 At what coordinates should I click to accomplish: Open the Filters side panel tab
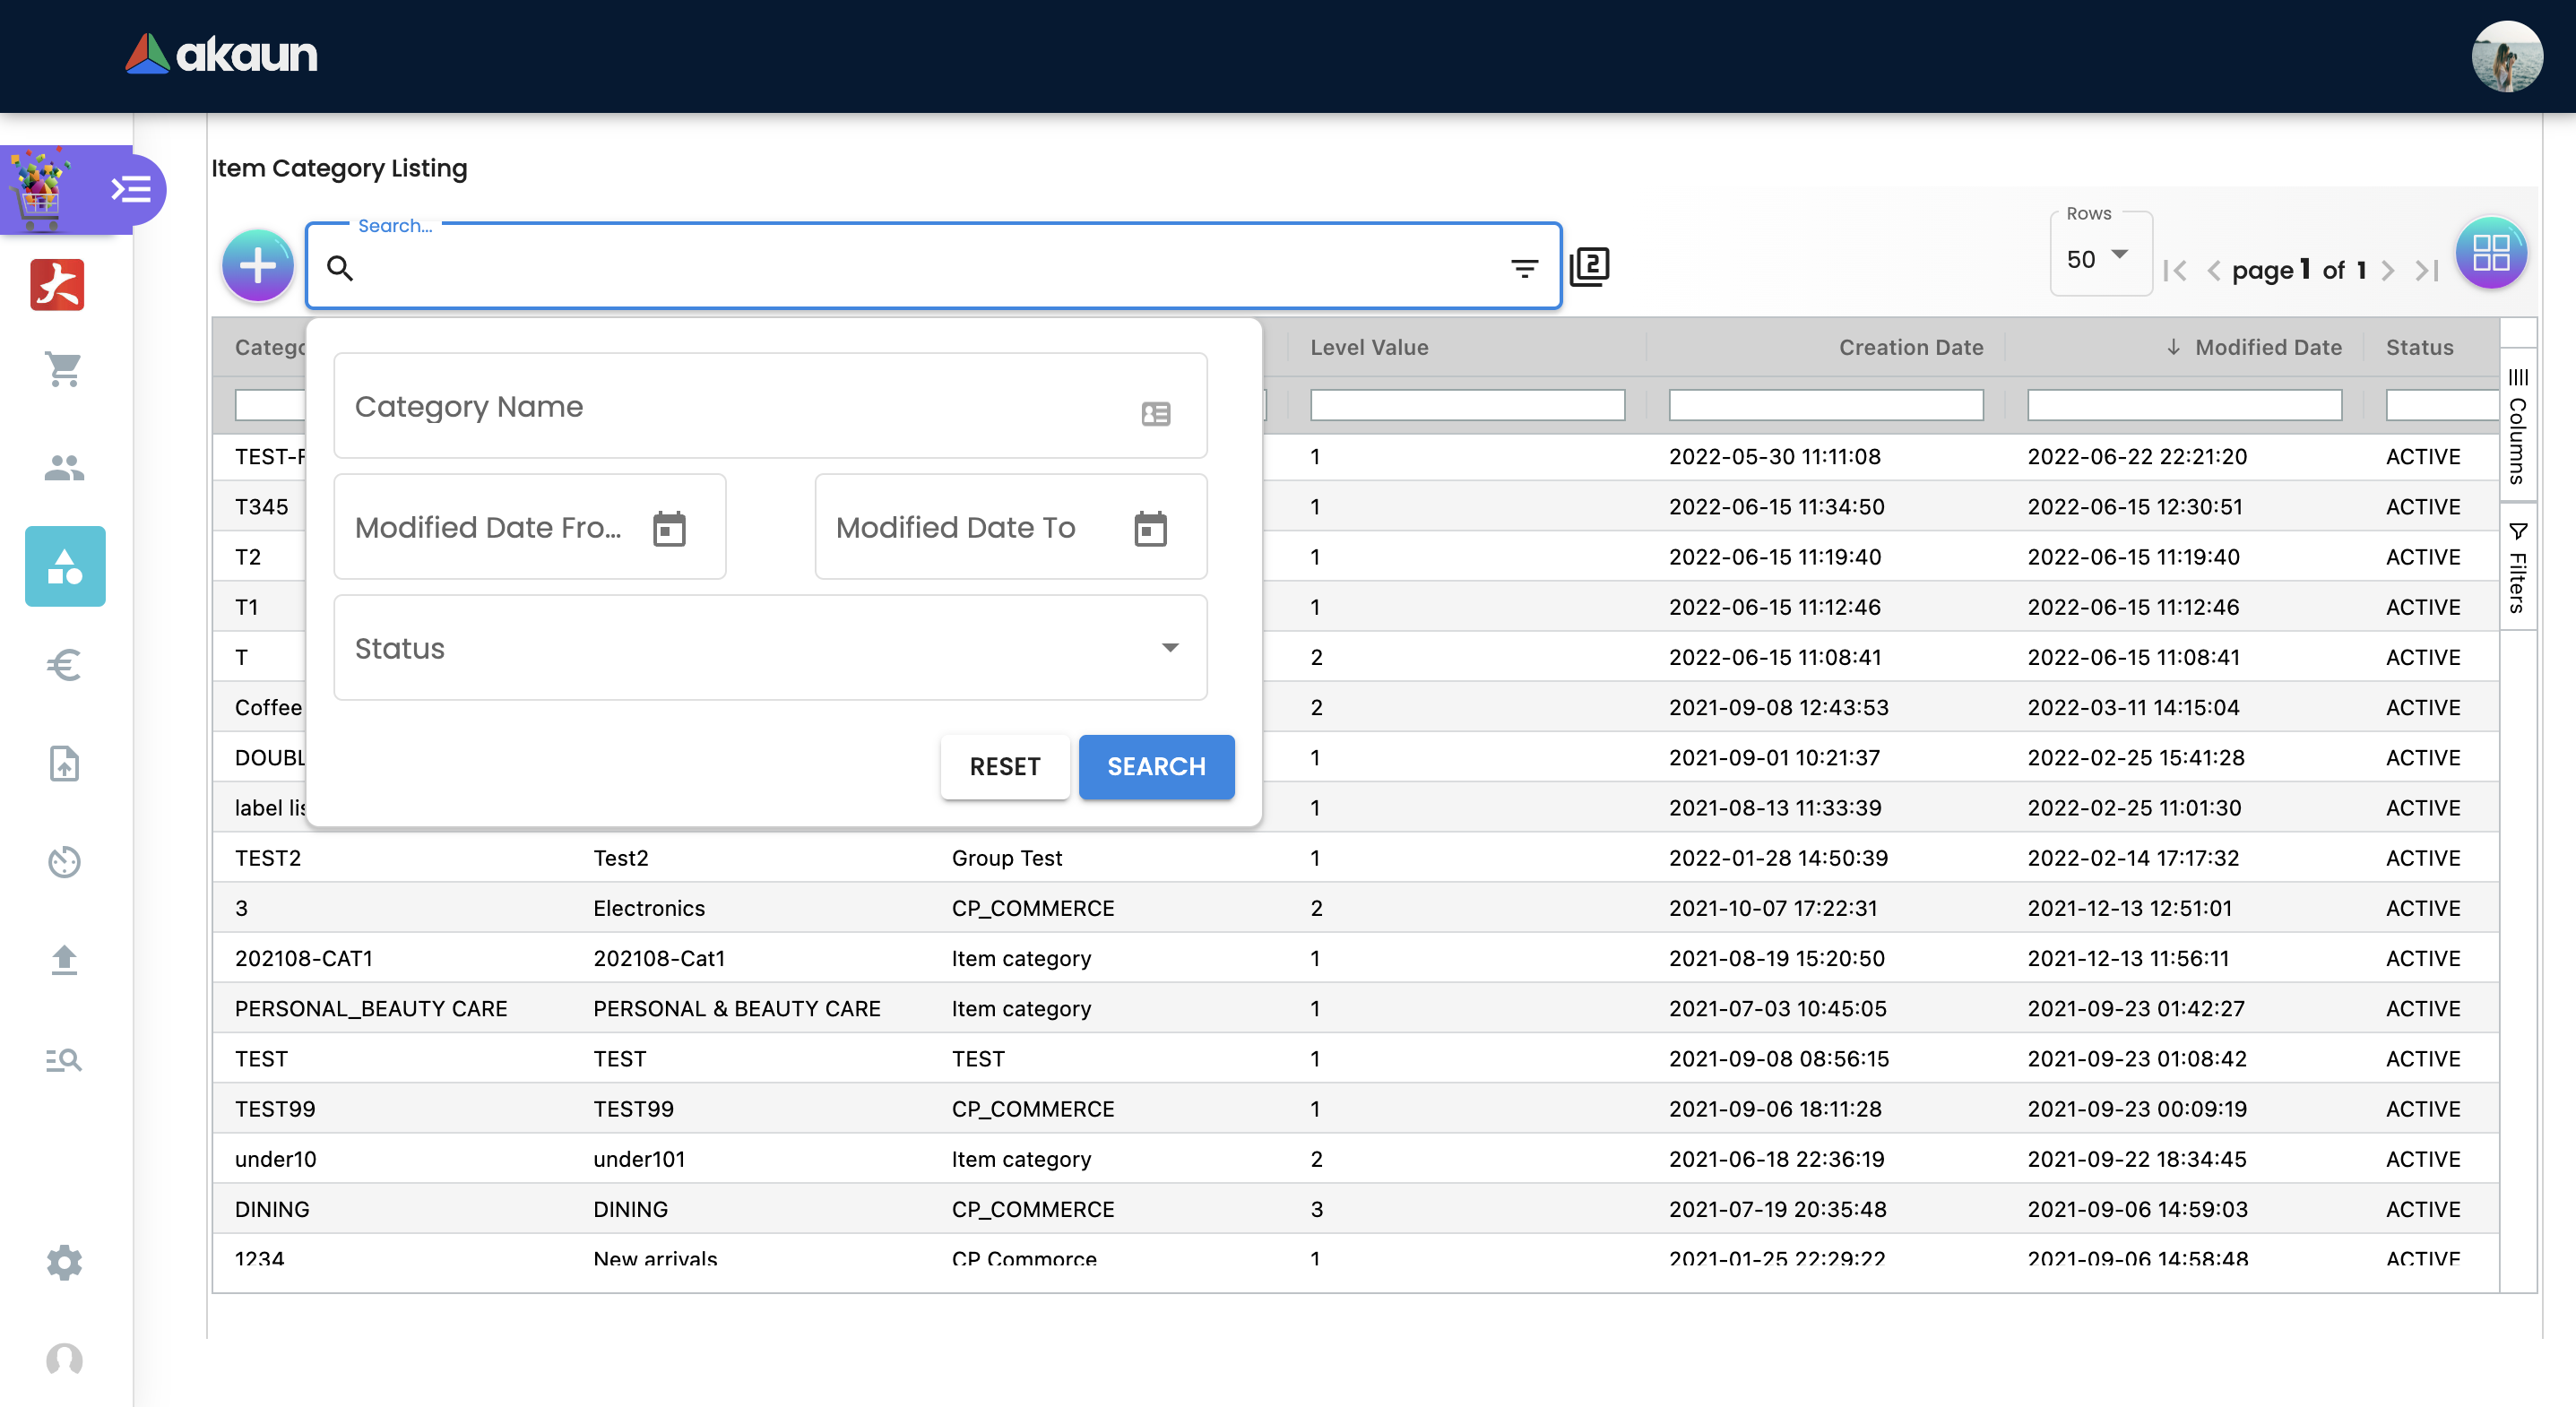pyautogui.click(x=2517, y=568)
